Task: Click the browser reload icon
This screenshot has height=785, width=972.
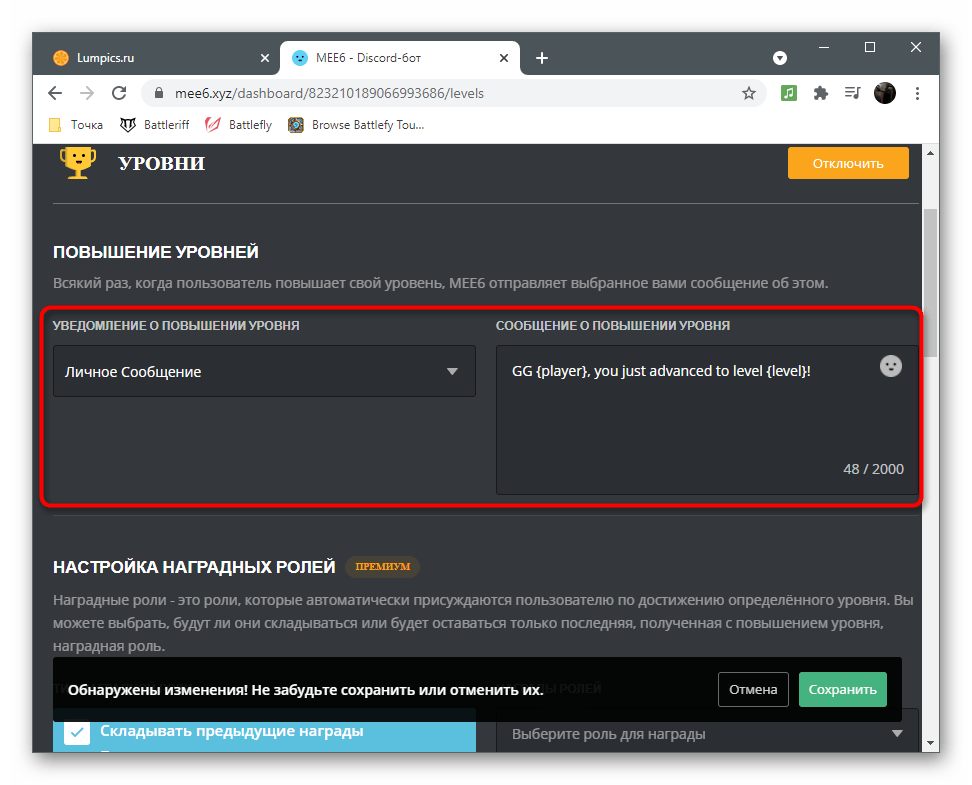Action: (x=119, y=93)
